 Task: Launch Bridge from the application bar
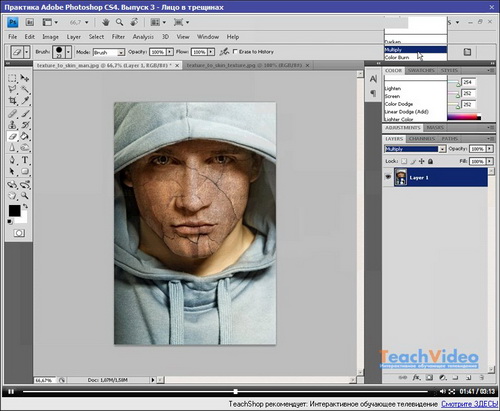click(30, 22)
